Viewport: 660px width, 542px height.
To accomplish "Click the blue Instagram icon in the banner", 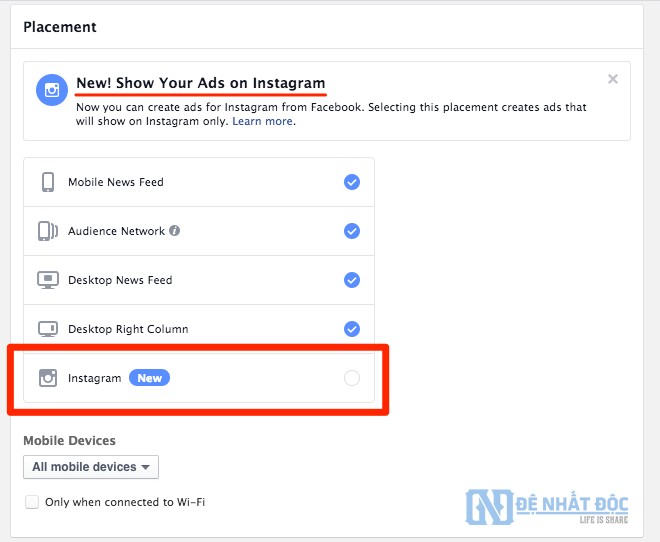I will pyautogui.click(x=52, y=89).
